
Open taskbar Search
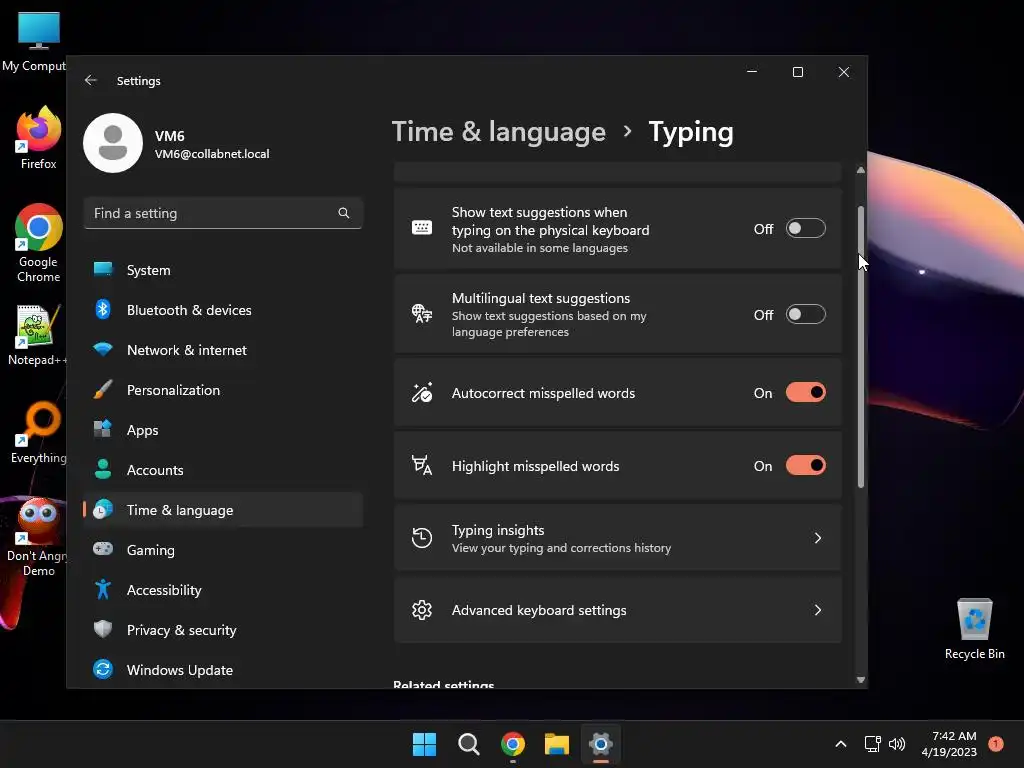468,744
